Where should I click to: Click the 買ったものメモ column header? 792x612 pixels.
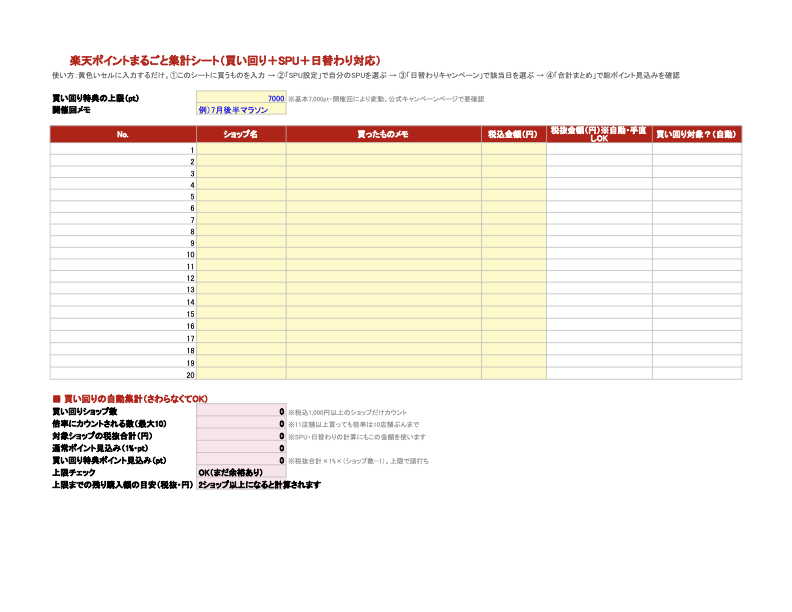point(384,134)
